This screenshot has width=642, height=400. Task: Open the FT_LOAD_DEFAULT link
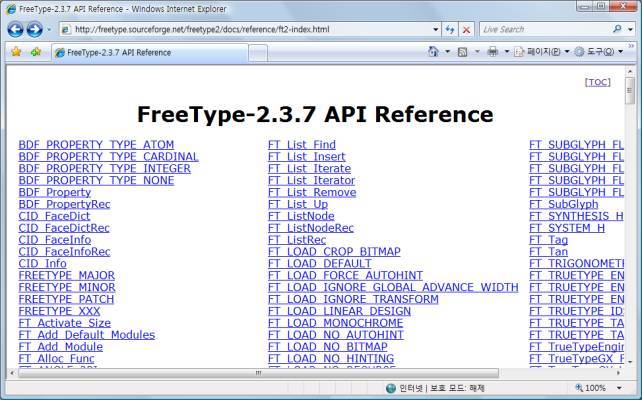(x=320, y=264)
